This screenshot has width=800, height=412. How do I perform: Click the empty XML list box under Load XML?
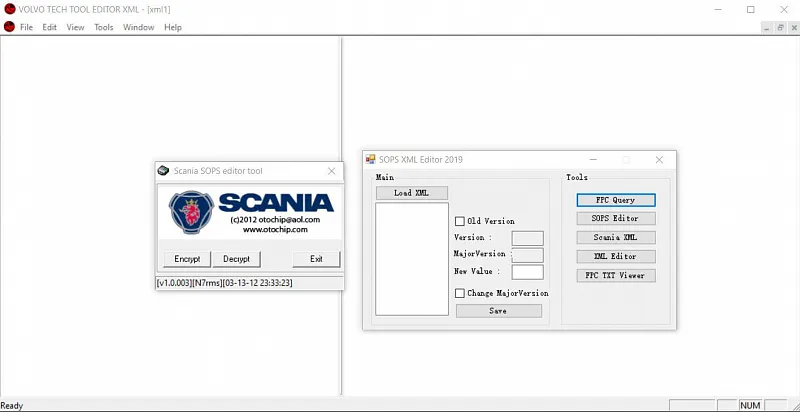412,259
